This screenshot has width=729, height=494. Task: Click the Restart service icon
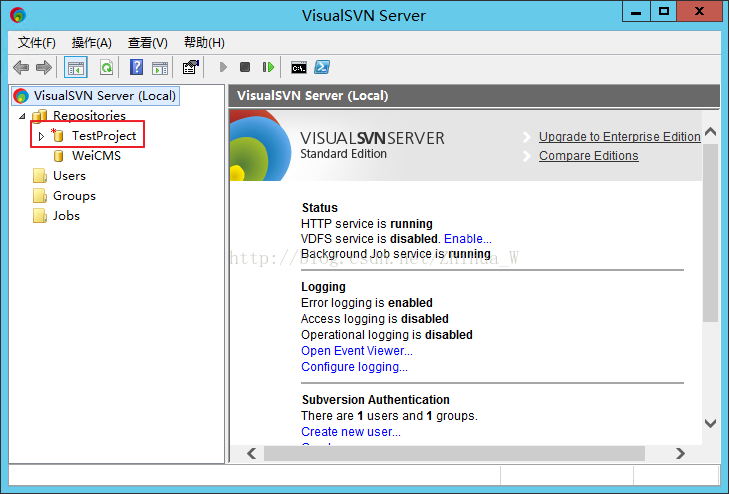click(268, 67)
